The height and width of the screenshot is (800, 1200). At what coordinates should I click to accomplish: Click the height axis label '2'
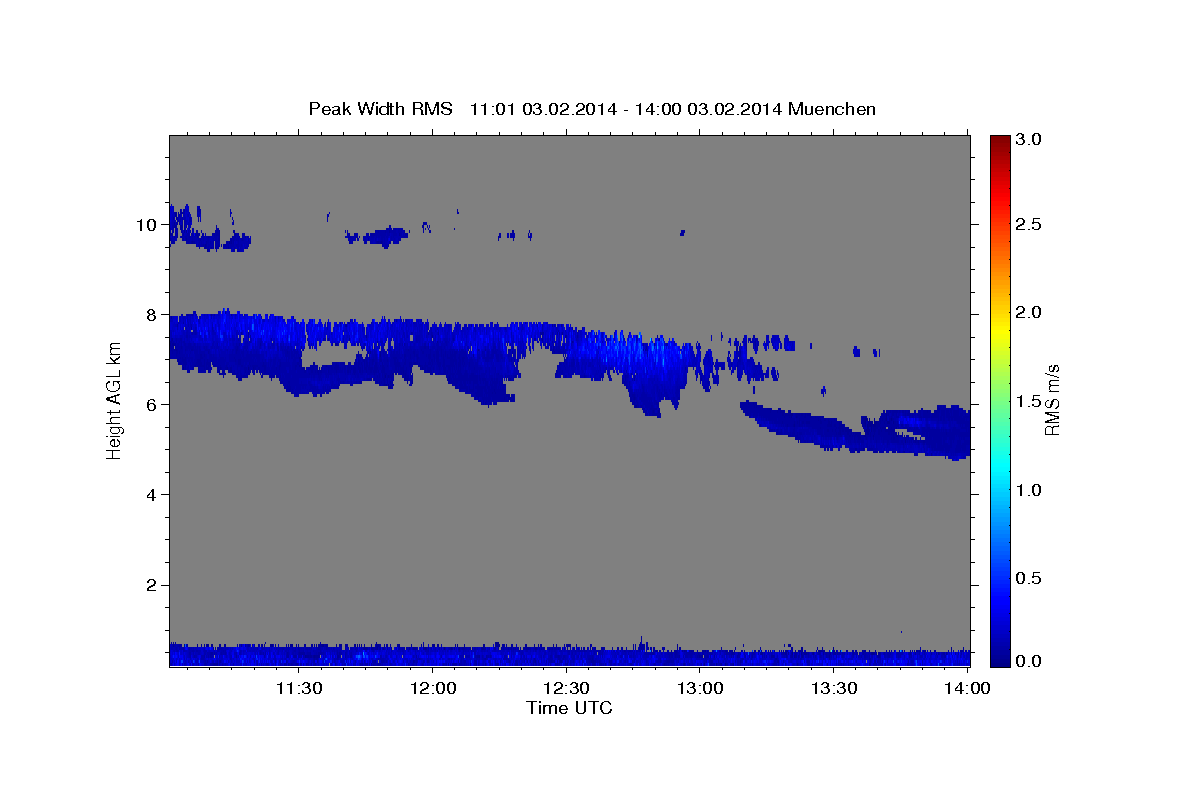pos(153,584)
